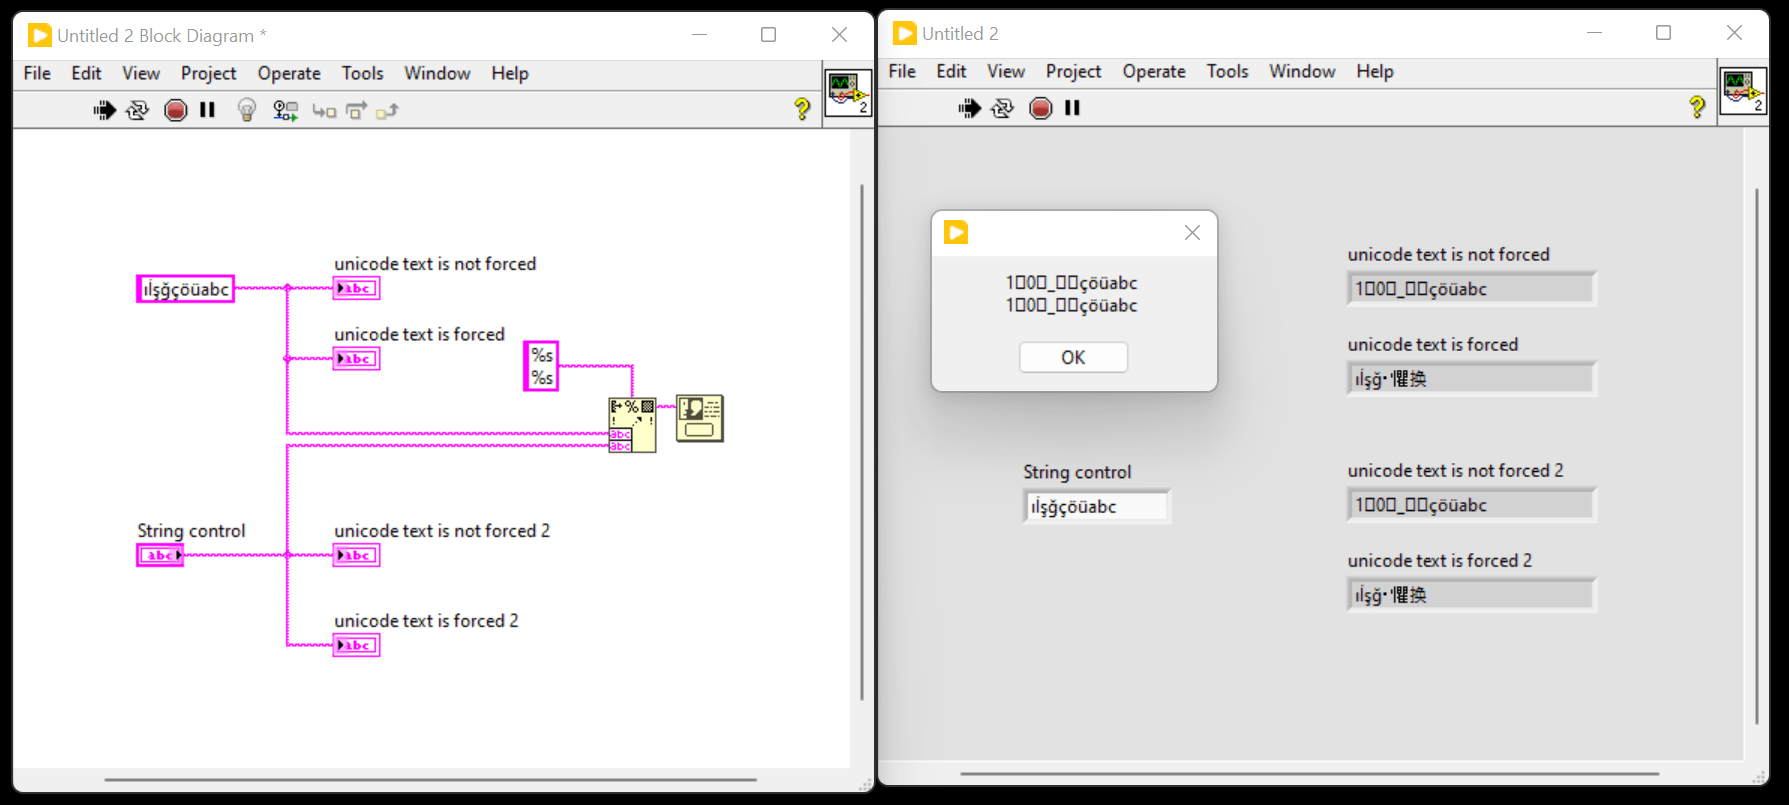Image resolution: width=1789 pixels, height=805 pixels.
Task: Open Tools menu in Block Diagram window
Action: [x=362, y=73]
